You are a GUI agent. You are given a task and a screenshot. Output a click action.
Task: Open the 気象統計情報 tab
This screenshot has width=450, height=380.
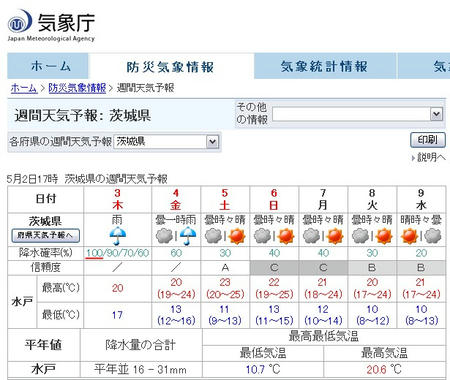[325, 66]
